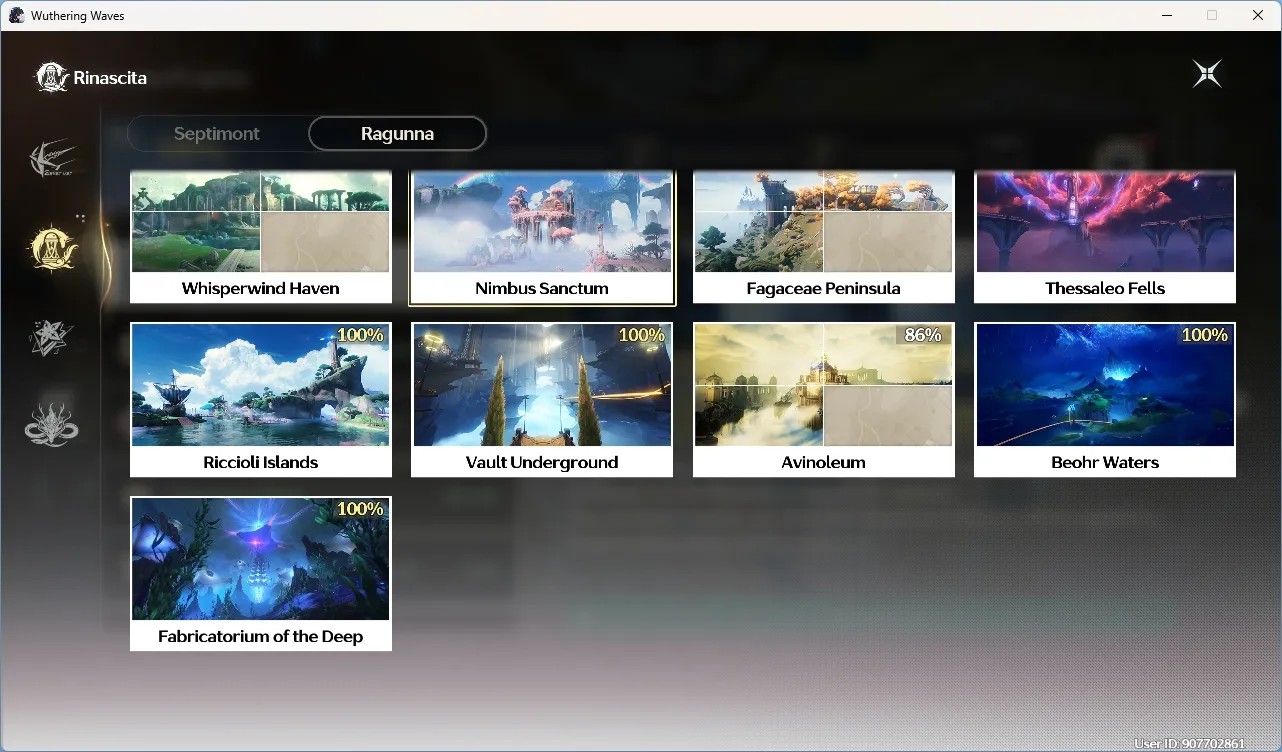Open the Avinoleum area at 86%
Screen dimensions: 1282x752
824,399
